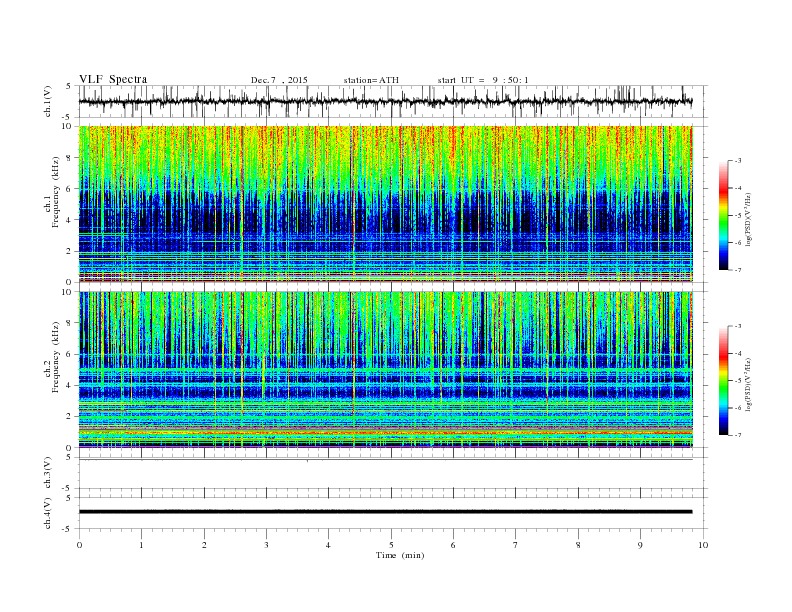This screenshot has width=792, height=612.
Task: Click time axis tick label "4"
Action: click(328, 545)
